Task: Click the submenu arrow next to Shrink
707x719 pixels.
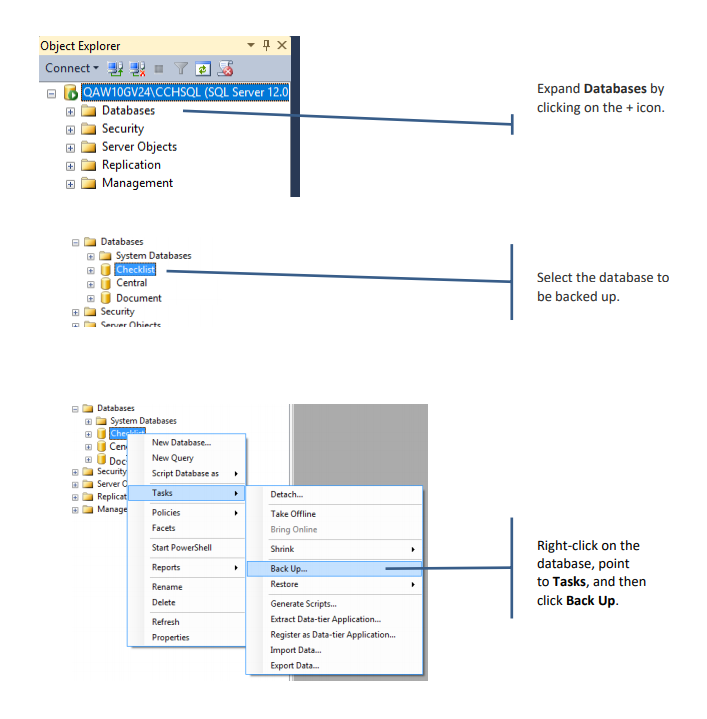Action: coord(413,549)
